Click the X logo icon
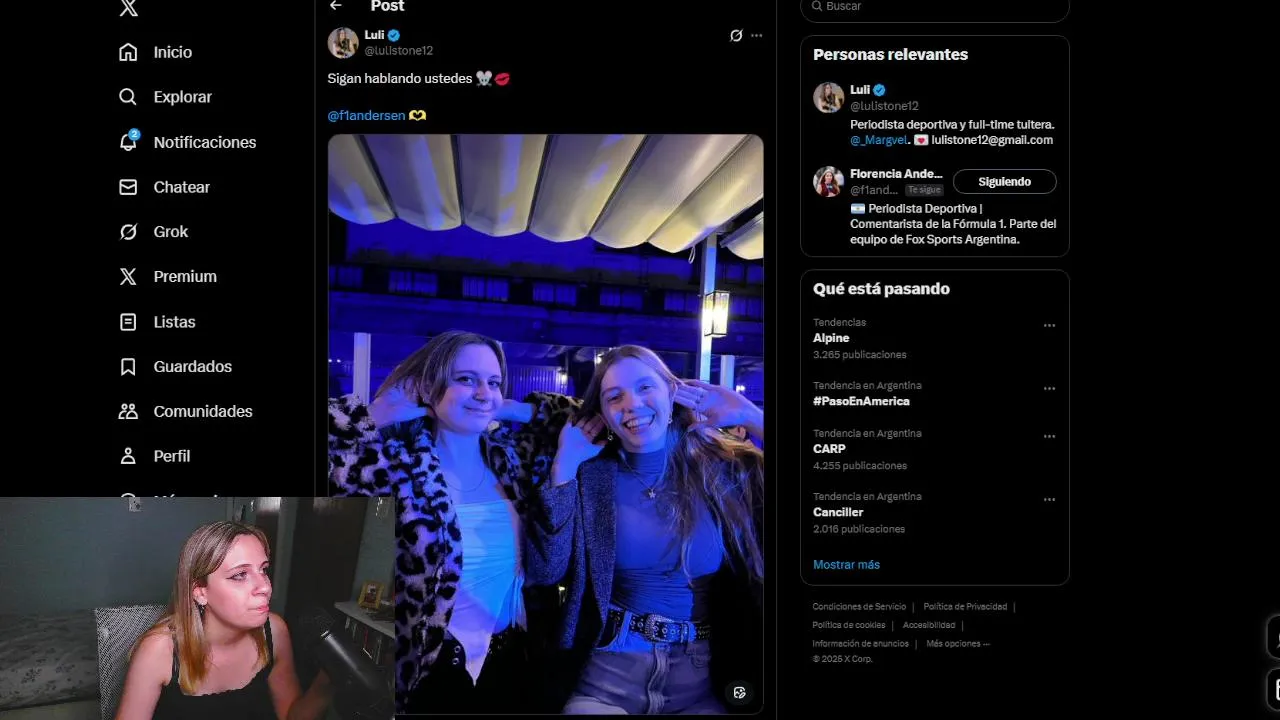1280x720 pixels. [128, 8]
